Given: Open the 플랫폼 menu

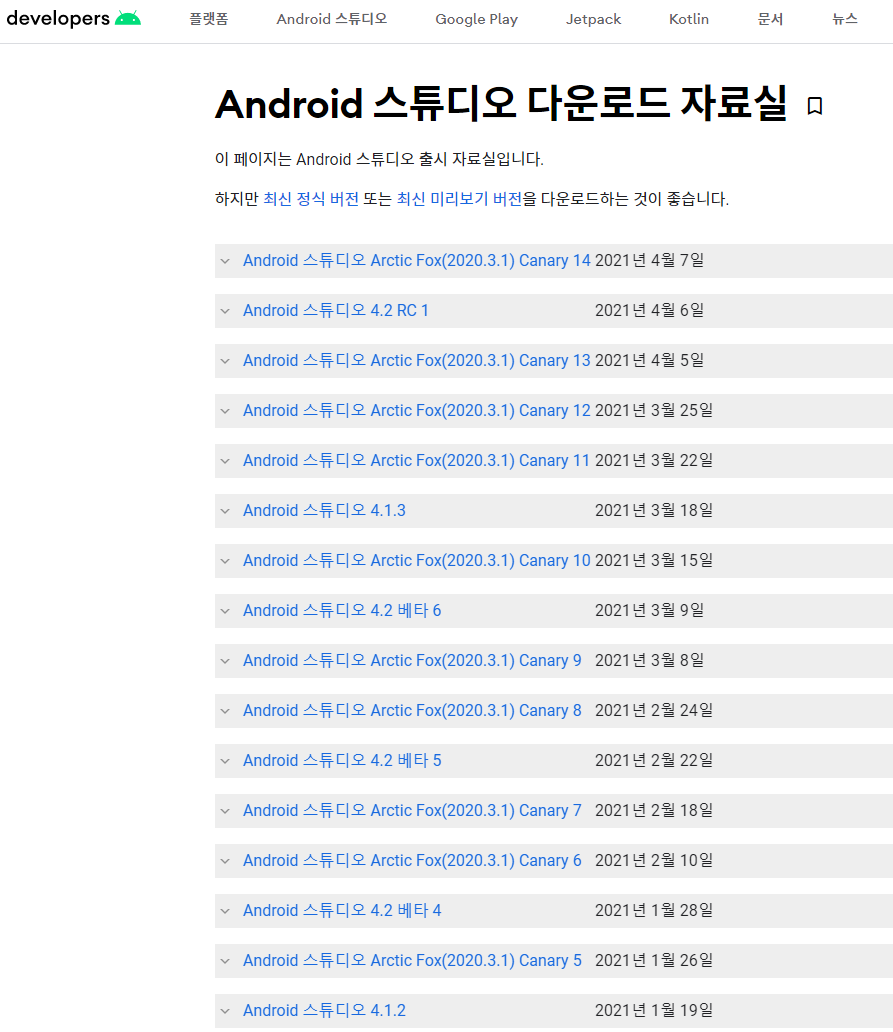Looking at the screenshot, I should pos(209,19).
